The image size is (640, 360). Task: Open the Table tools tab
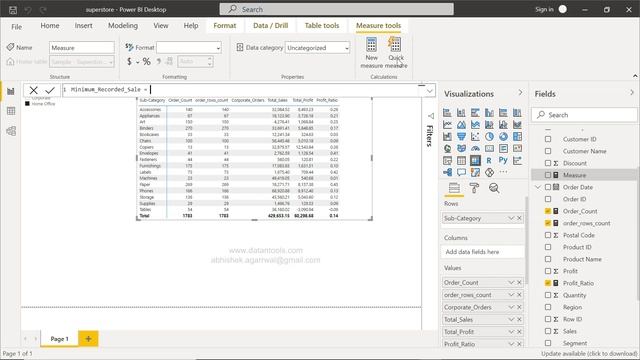(322, 26)
